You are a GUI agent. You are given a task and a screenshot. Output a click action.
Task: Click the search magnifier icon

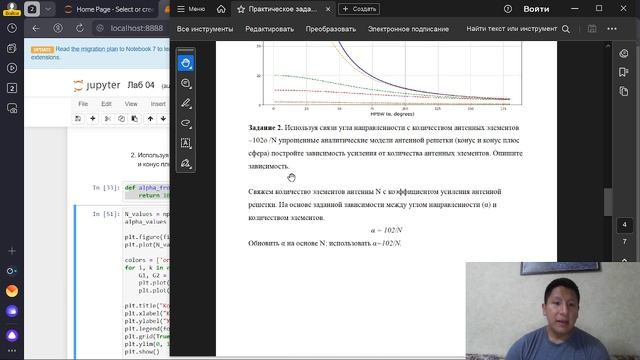pyautogui.click(x=566, y=29)
